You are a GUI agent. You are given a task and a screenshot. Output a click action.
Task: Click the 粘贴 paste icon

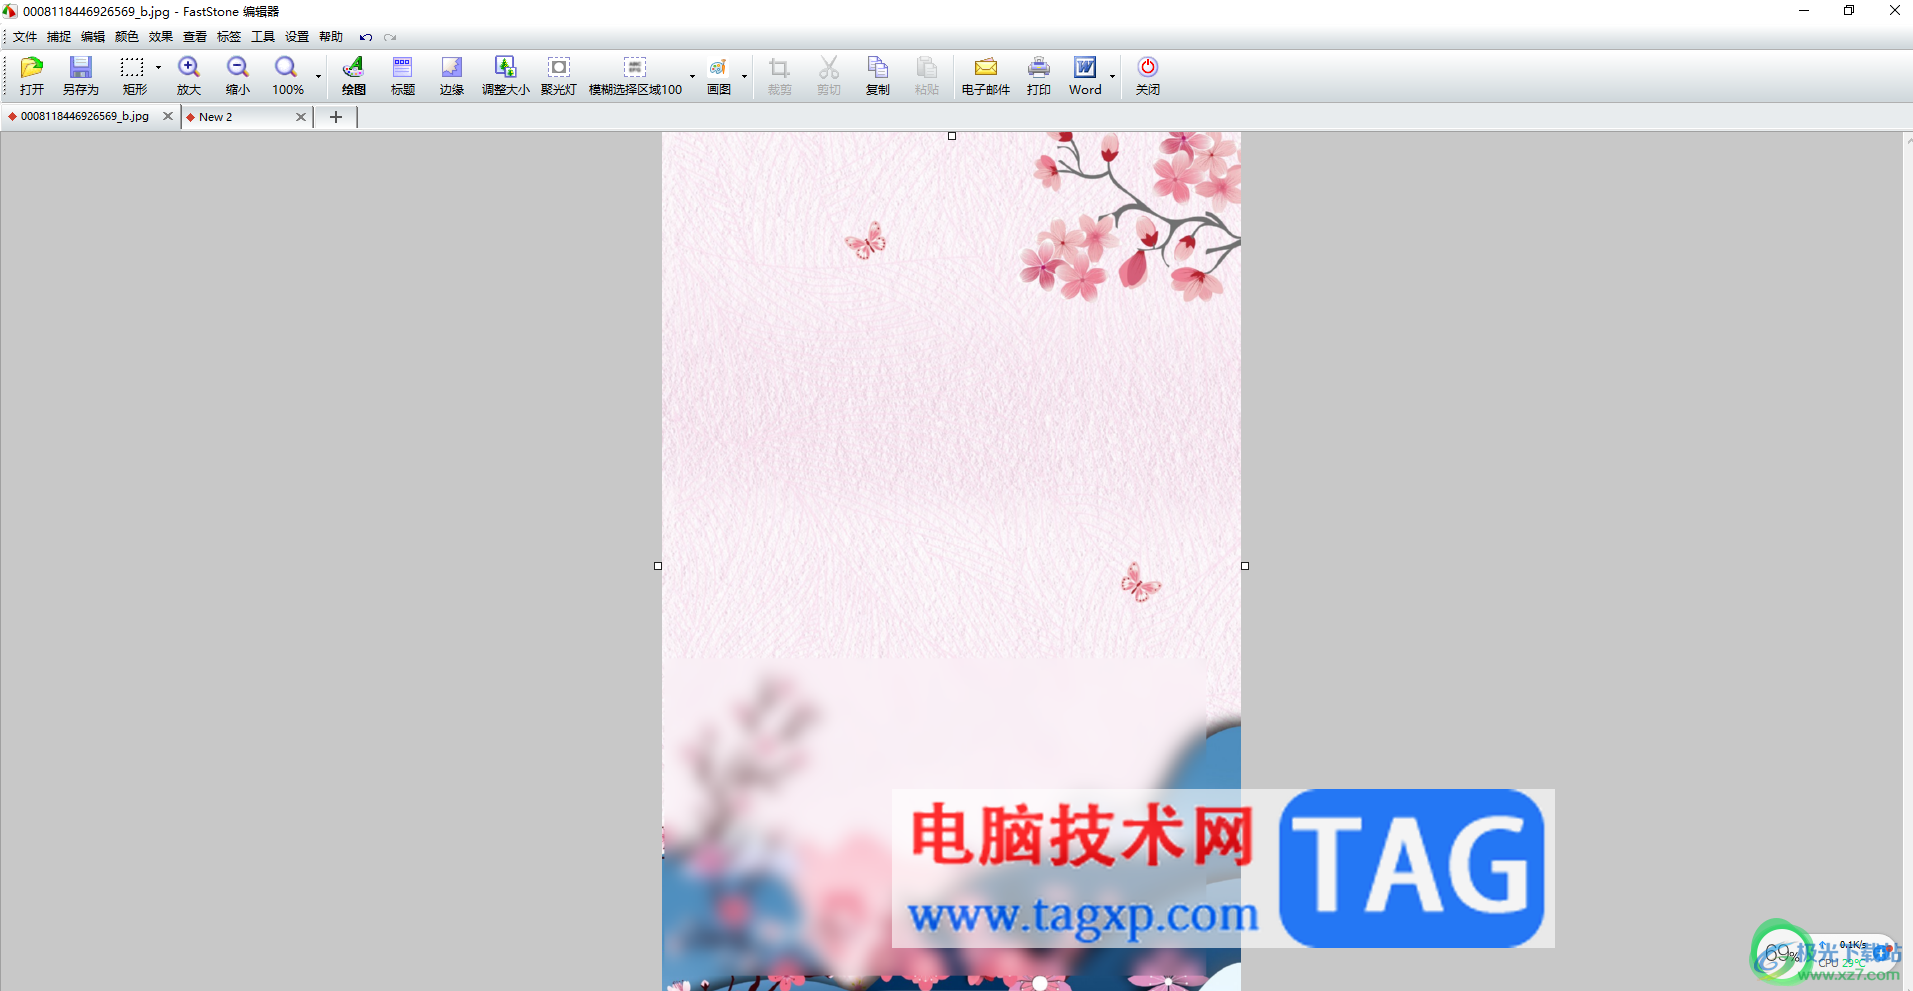(x=927, y=76)
